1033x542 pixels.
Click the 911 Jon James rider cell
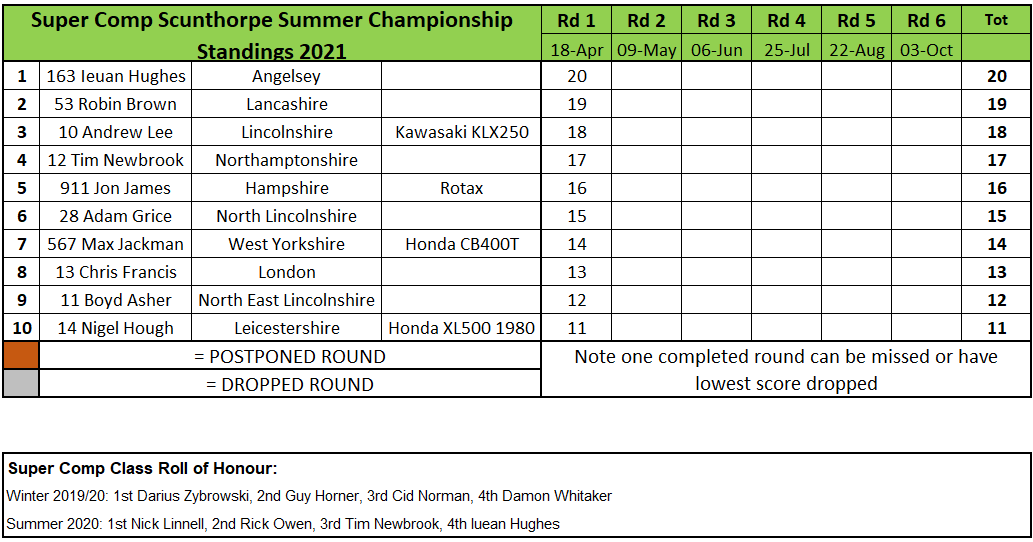tap(116, 188)
